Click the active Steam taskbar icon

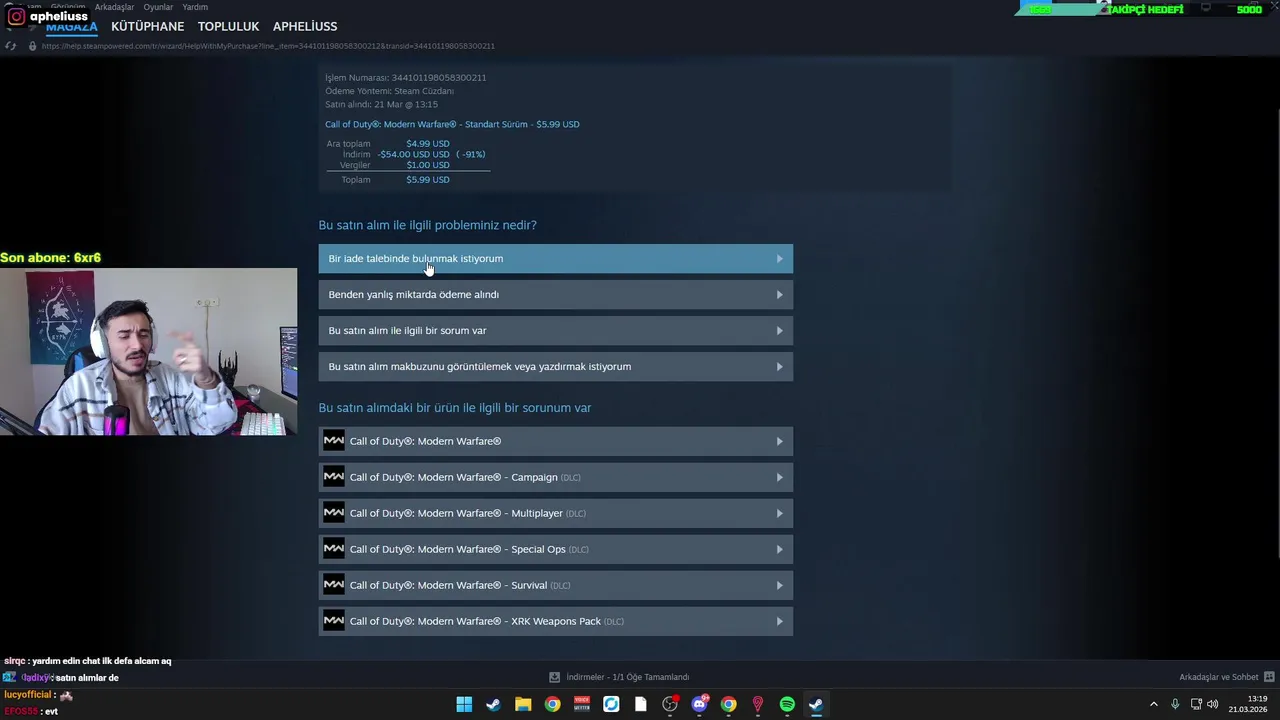pyautogui.click(x=816, y=704)
